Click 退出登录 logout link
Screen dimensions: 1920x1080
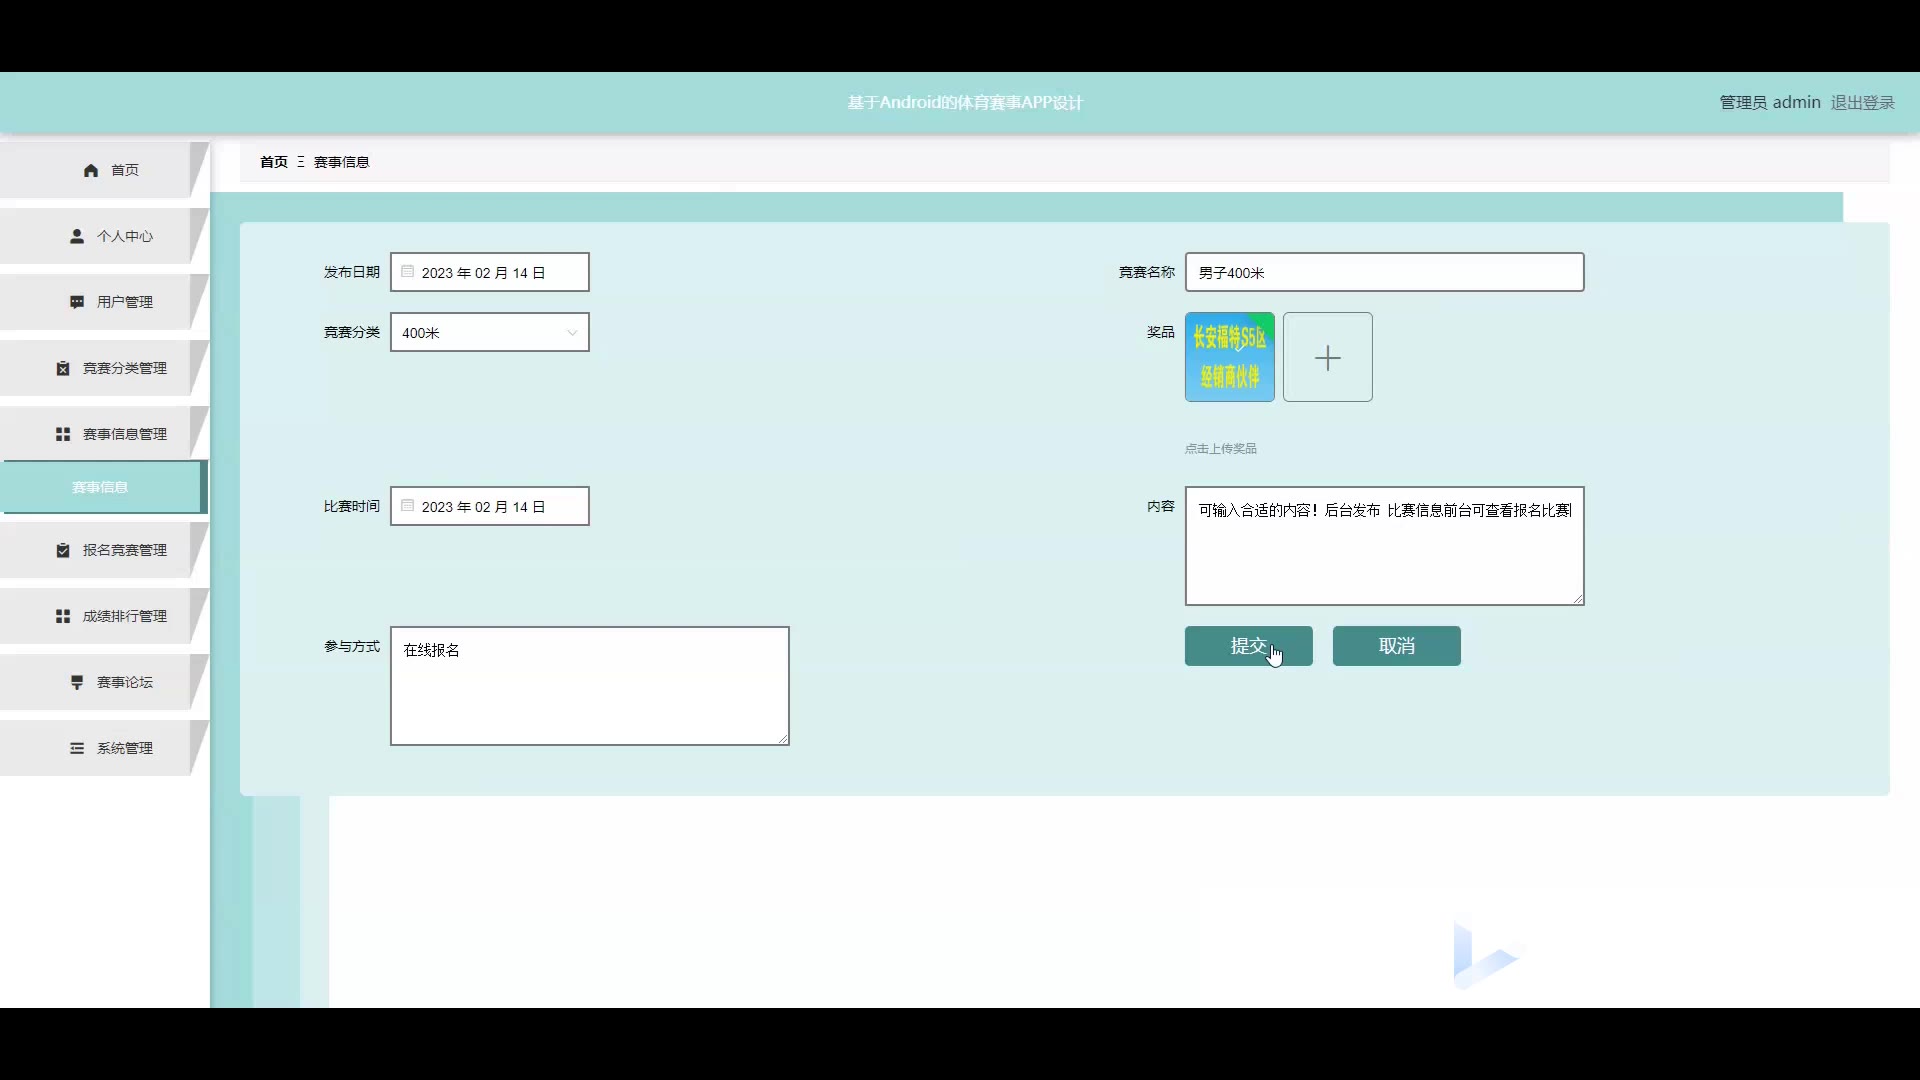click(x=1862, y=103)
